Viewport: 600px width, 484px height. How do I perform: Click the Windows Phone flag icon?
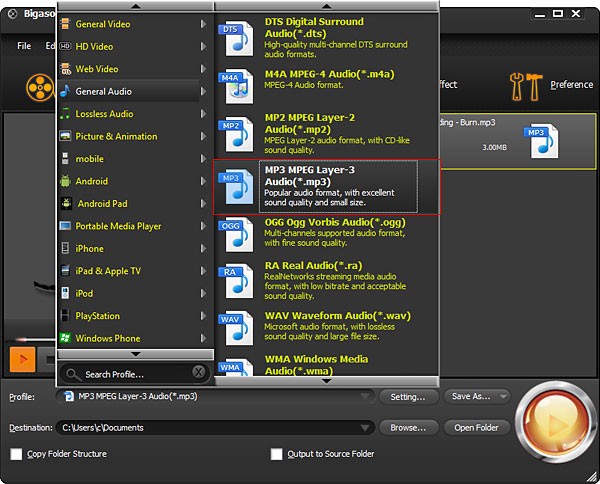pyautogui.click(x=65, y=338)
